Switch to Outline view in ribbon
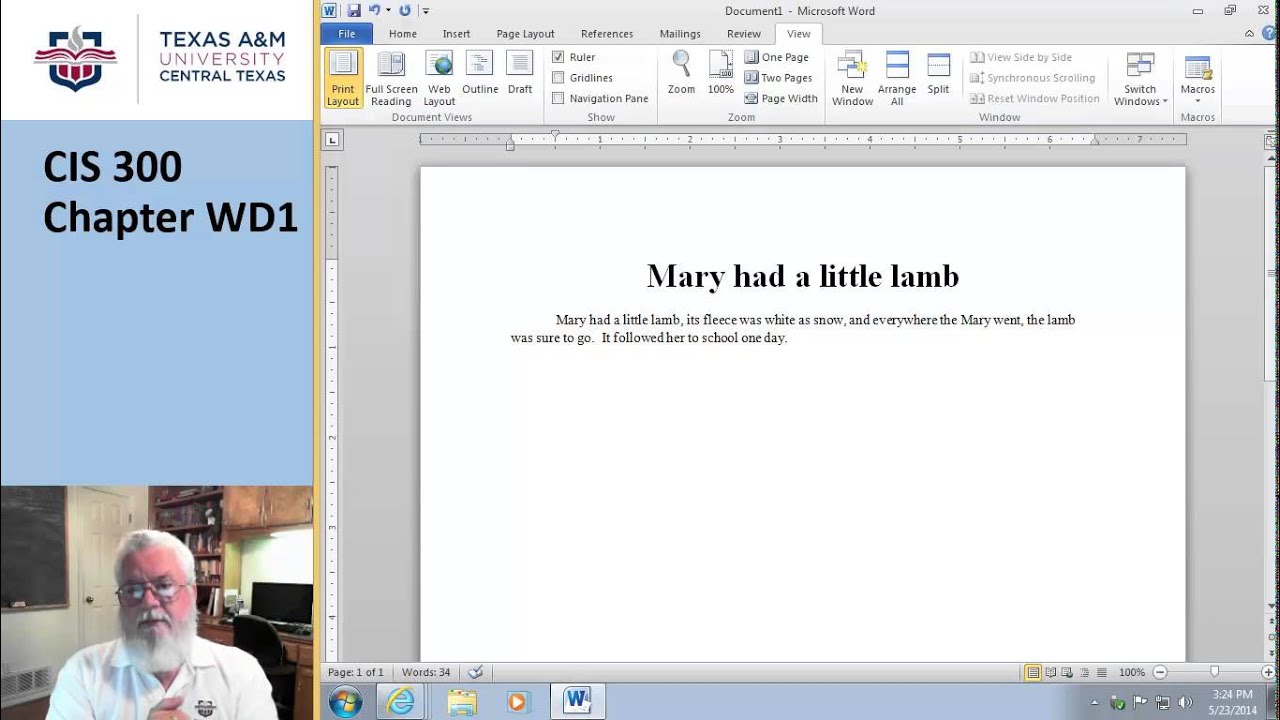1280x720 pixels. 480,74
